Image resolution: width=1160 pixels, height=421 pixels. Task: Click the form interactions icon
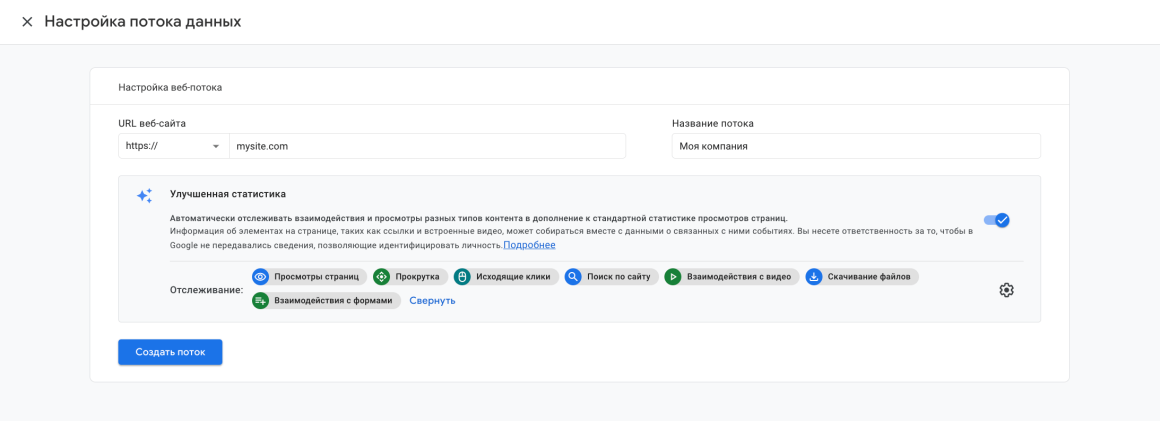tap(261, 300)
